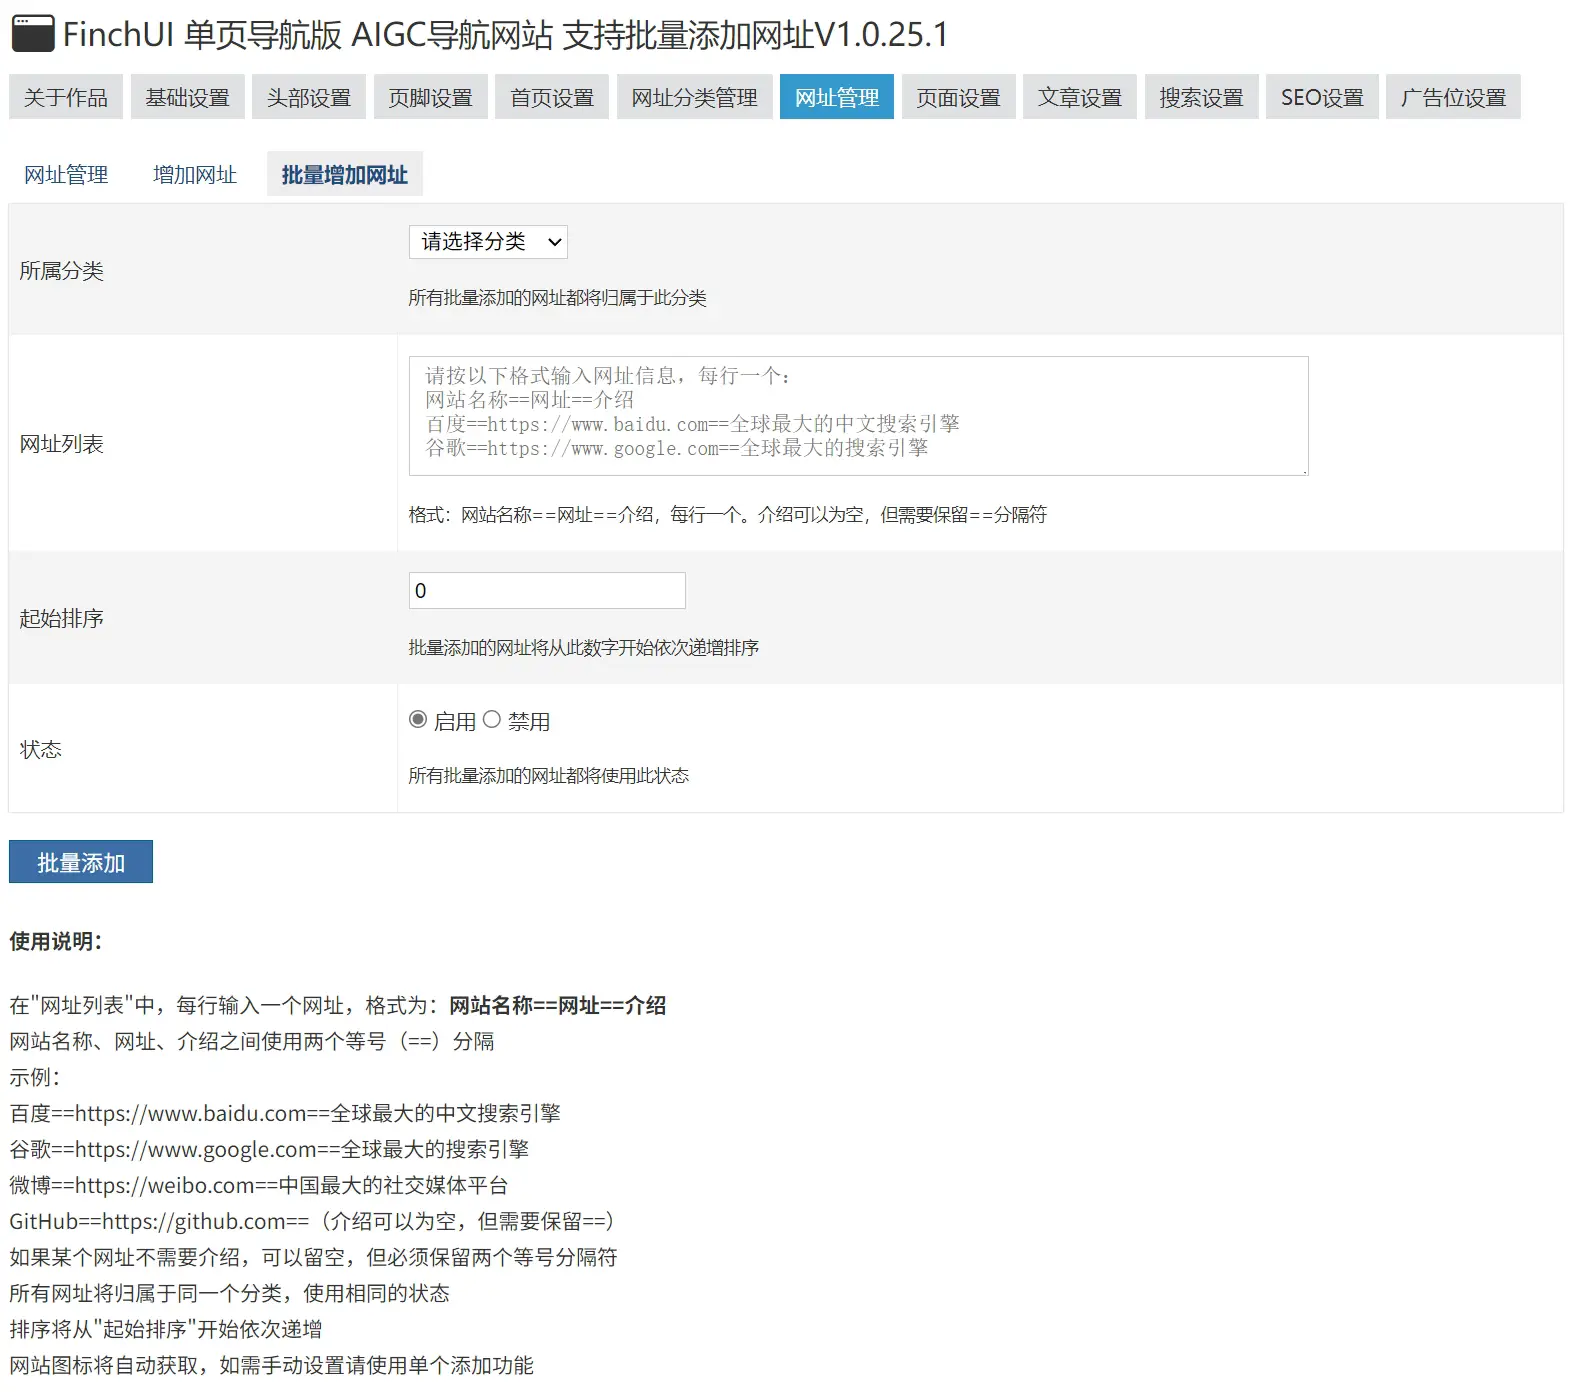The image size is (1573, 1392).
Task: Focus the 起始排序 number field
Action: coord(547,591)
